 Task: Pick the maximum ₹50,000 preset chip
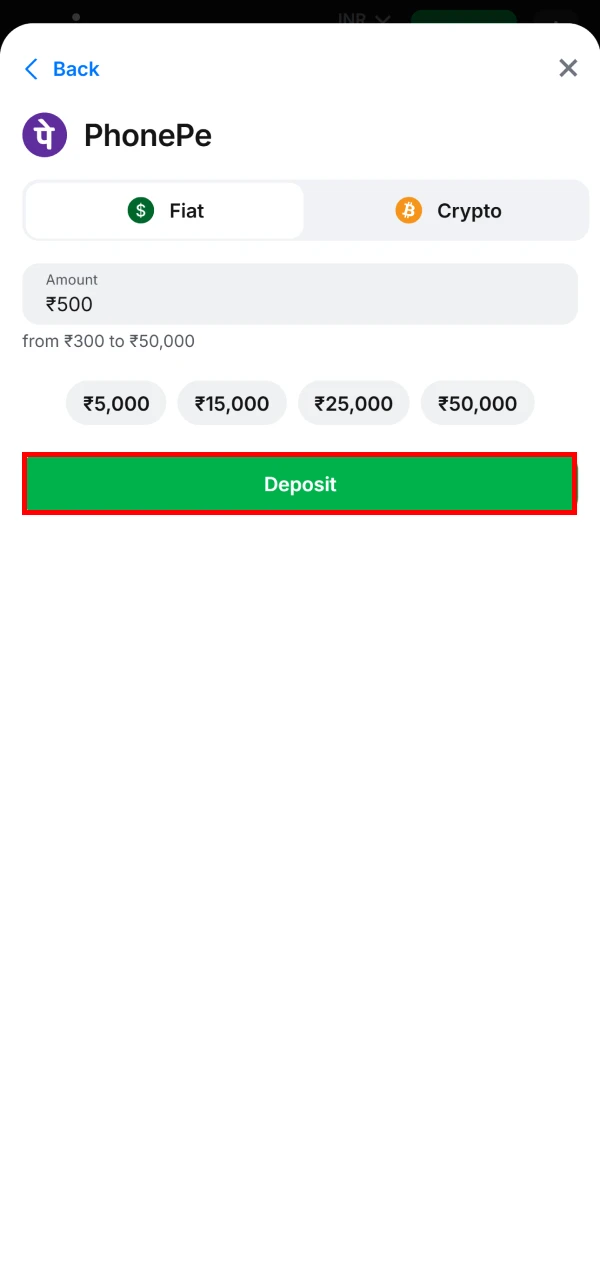click(x=477, y=403)
